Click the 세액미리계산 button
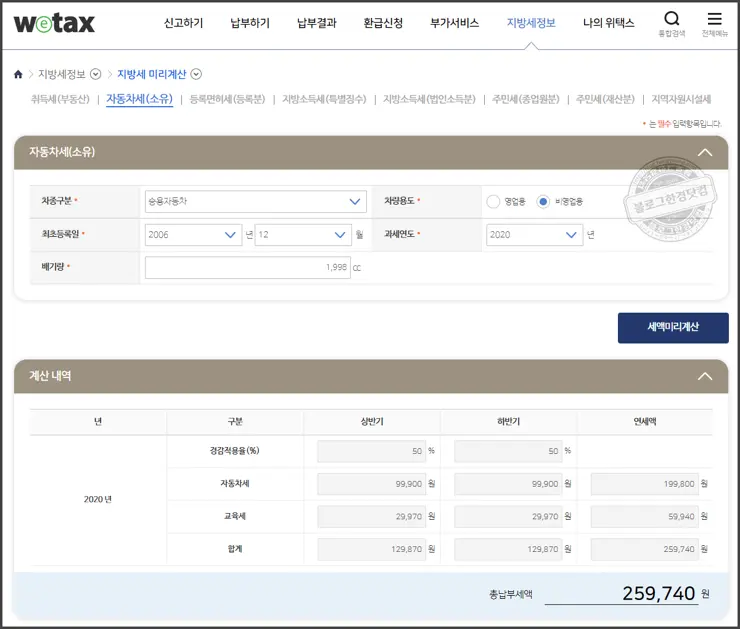 (x=672, y=327)
